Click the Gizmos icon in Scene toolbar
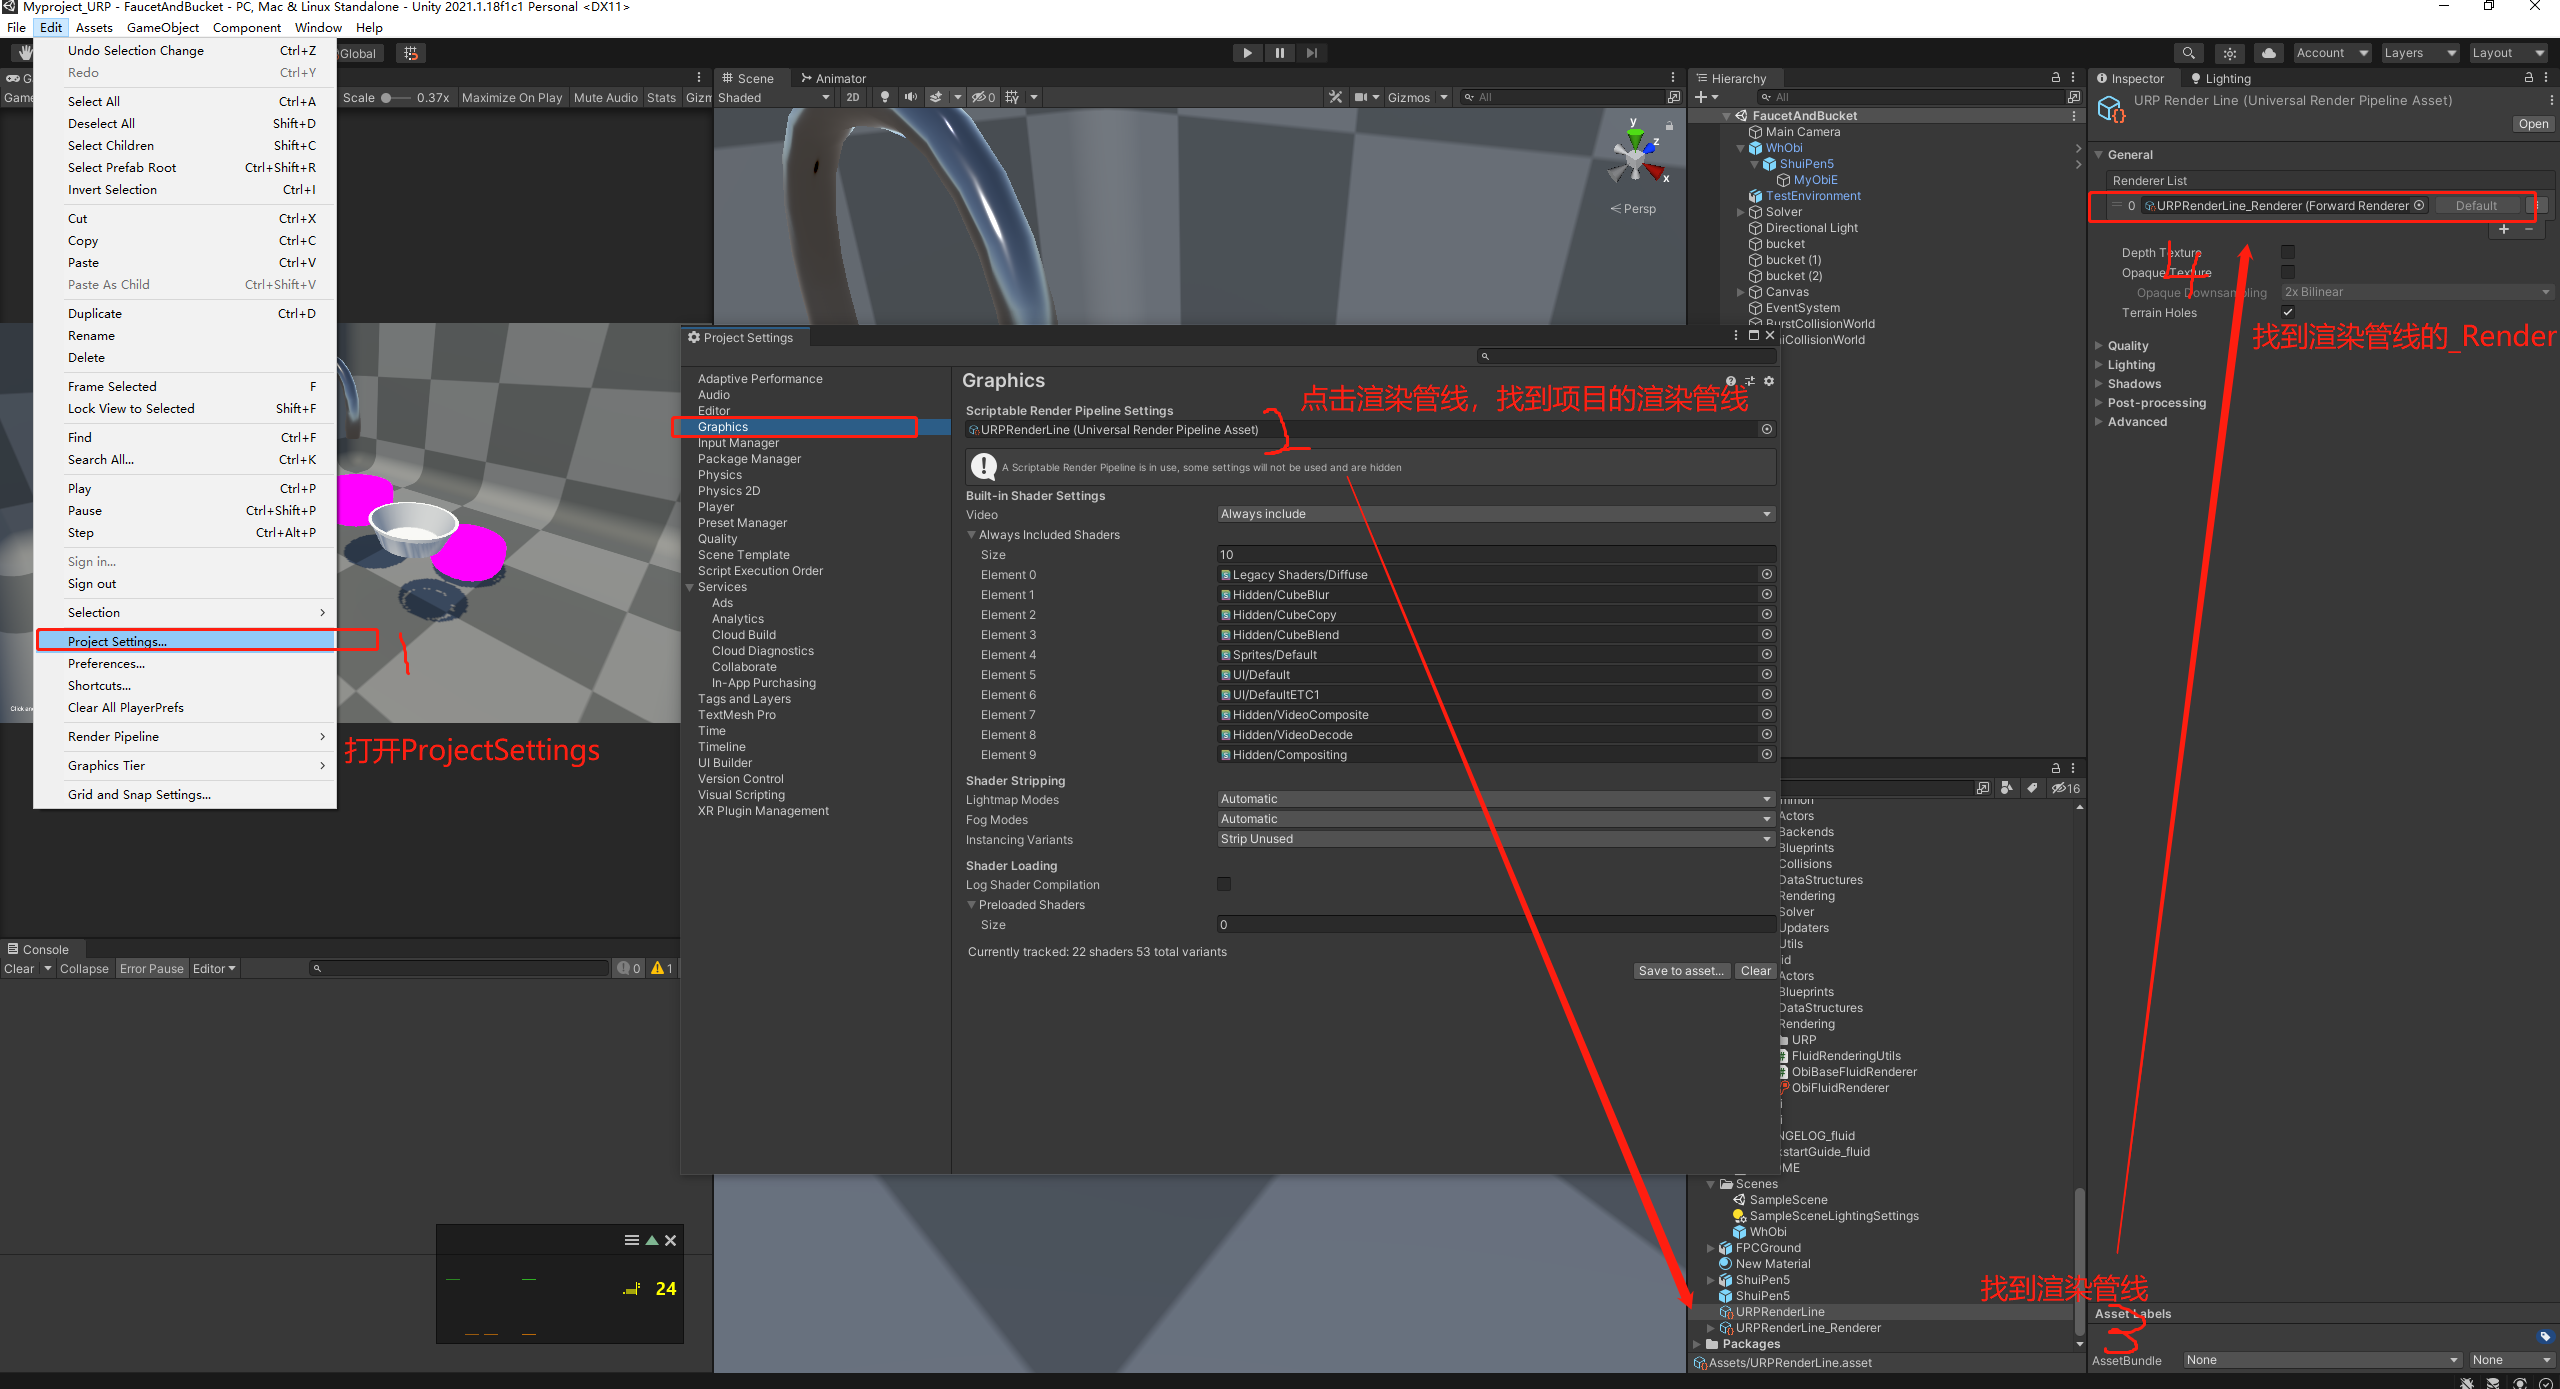 pyautogui.click(x=1410, y=96)
